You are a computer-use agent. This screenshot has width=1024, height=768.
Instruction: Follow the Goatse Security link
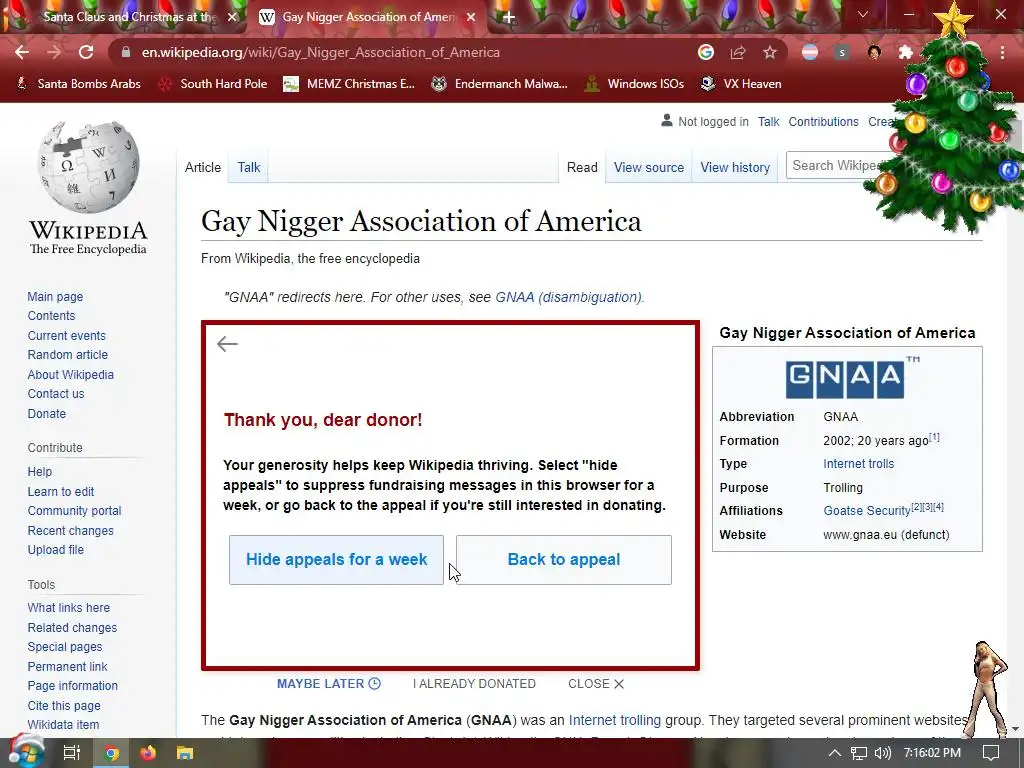pos(867,511)
